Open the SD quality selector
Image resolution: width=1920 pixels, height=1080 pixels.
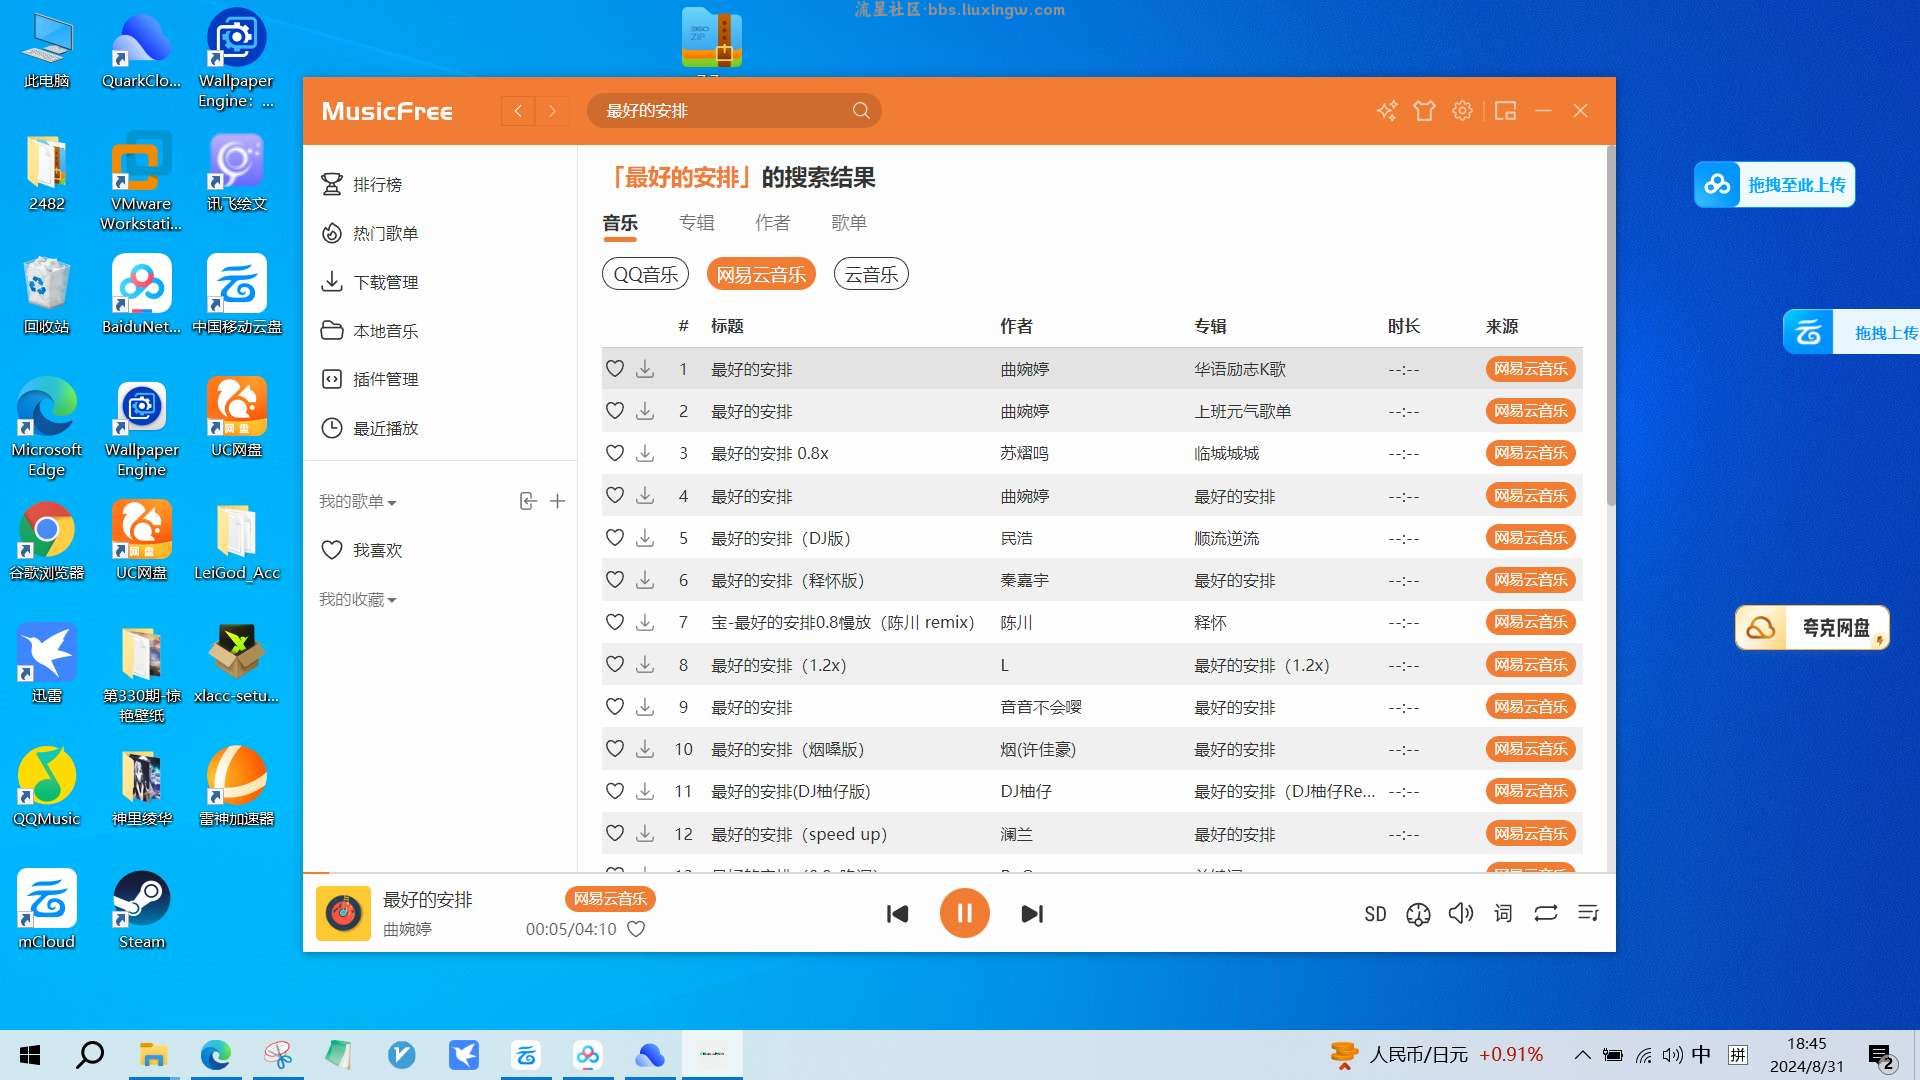(x=1375, y=914)
